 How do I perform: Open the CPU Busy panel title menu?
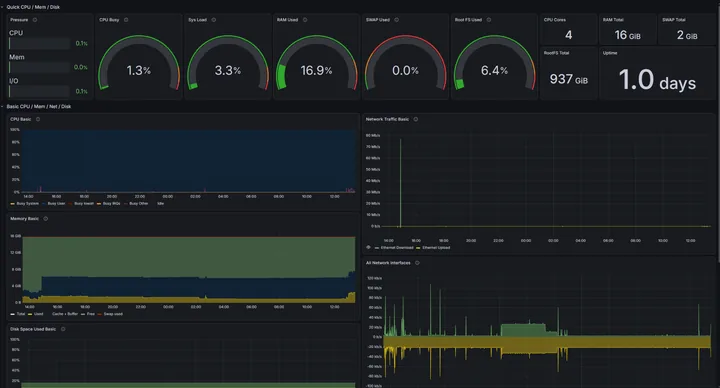(109, 20)
